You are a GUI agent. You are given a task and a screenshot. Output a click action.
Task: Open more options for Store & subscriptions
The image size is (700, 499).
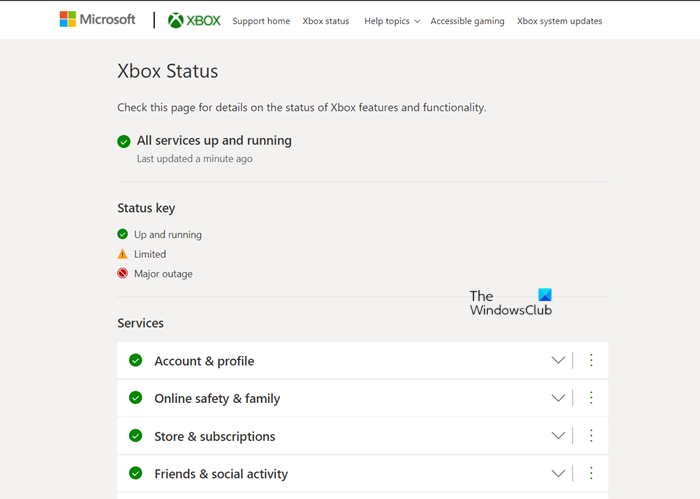point(591,436)
